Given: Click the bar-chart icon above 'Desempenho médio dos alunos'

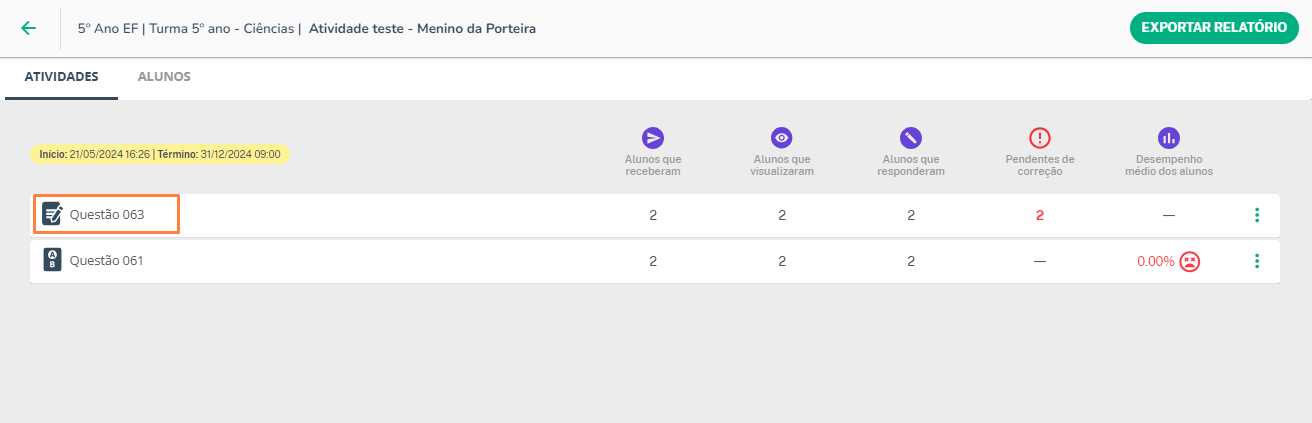Looking at the screenshot, I should [1168, 138].
